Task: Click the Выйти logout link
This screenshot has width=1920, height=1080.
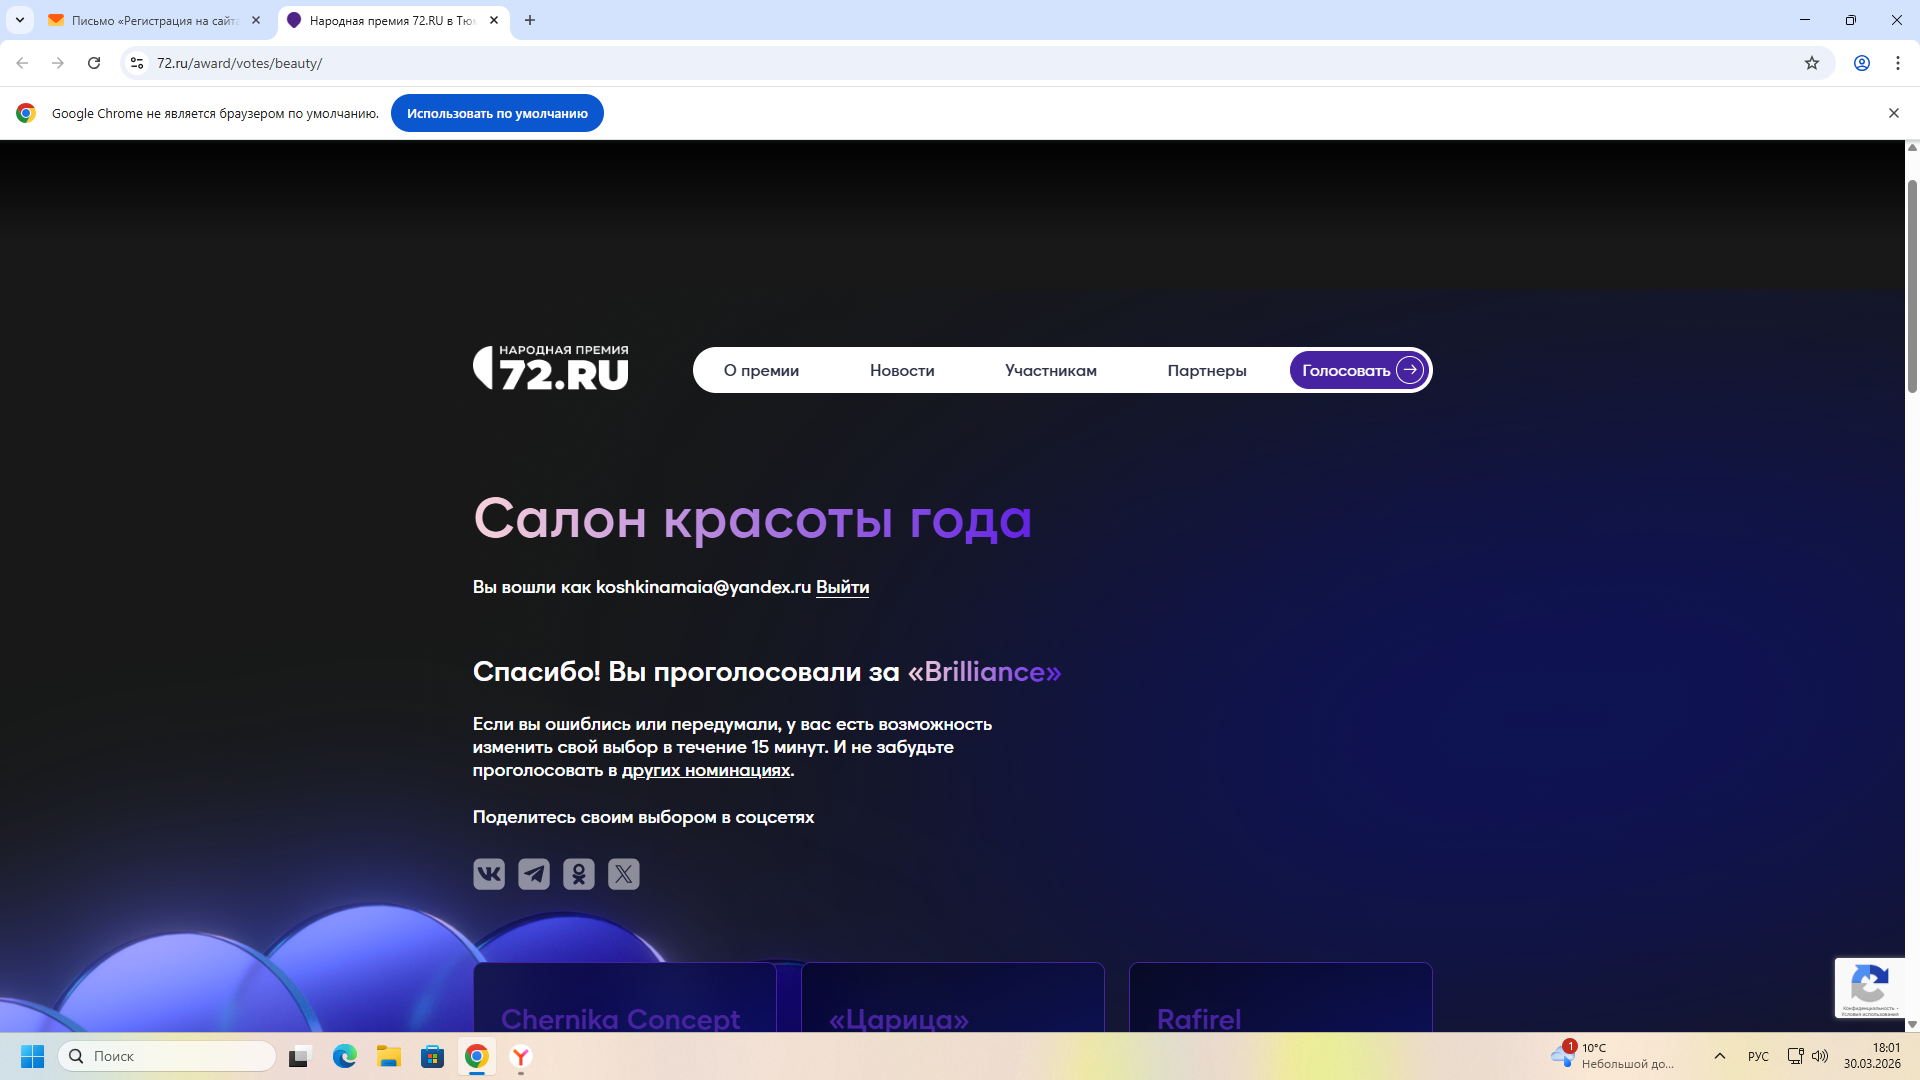Action: 842,587
